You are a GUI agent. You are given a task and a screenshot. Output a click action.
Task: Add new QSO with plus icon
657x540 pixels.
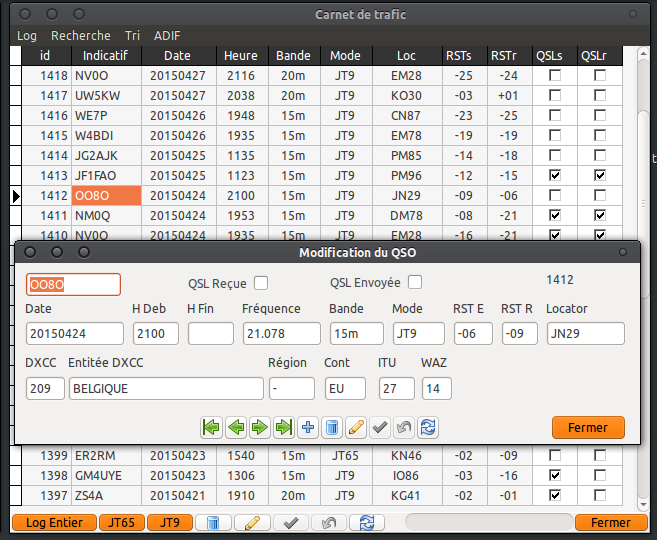[x=308, y=427]
